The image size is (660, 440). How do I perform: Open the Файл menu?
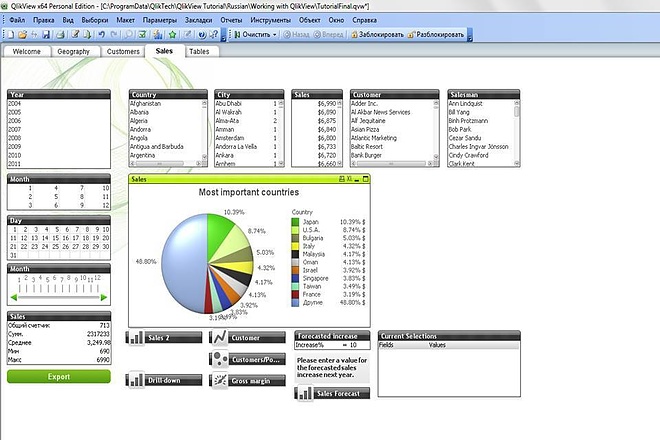(17, 20)
